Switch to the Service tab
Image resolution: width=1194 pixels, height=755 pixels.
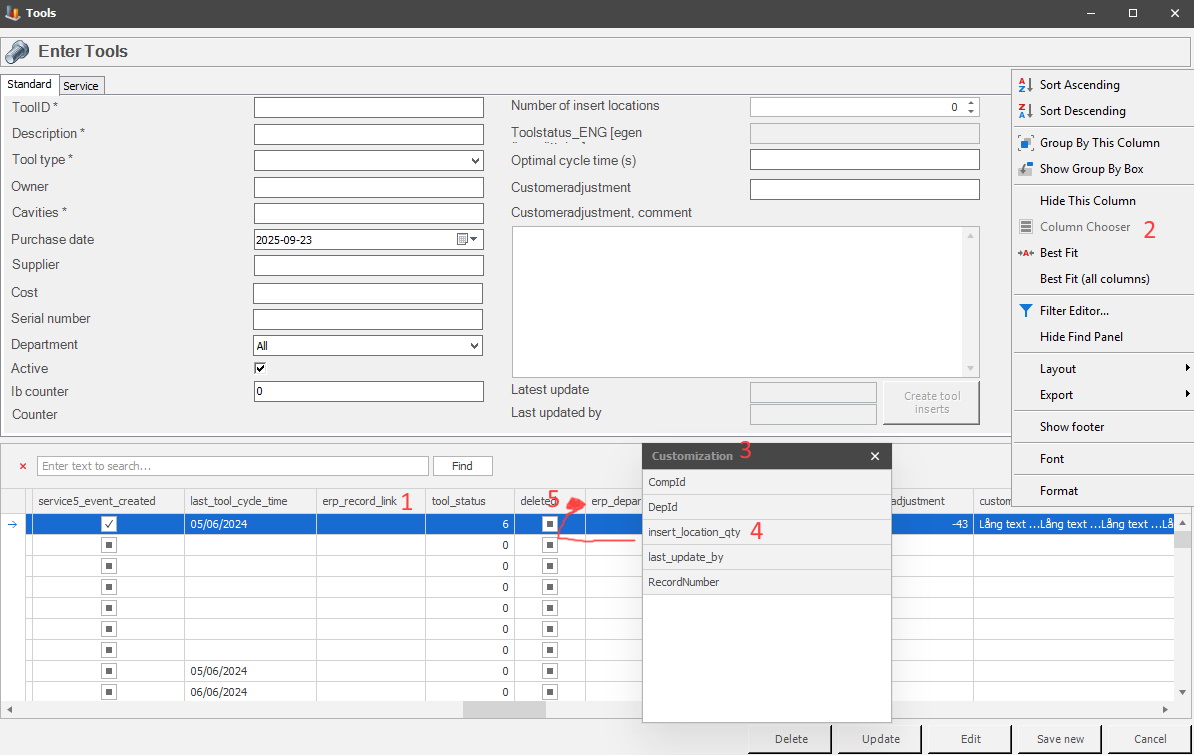81,86
